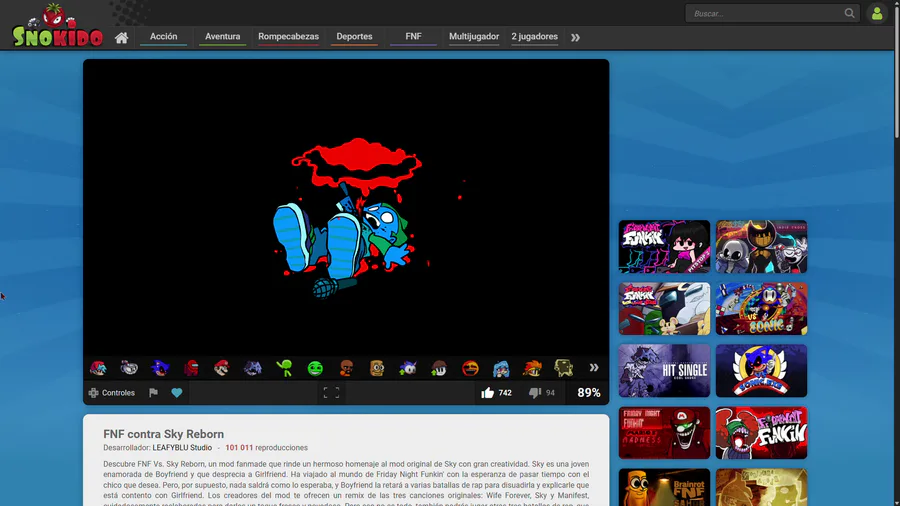The image size is (900, 506).
Task: Open the VS Sonic game thumbnail
Action: click(x=761, y=309)
